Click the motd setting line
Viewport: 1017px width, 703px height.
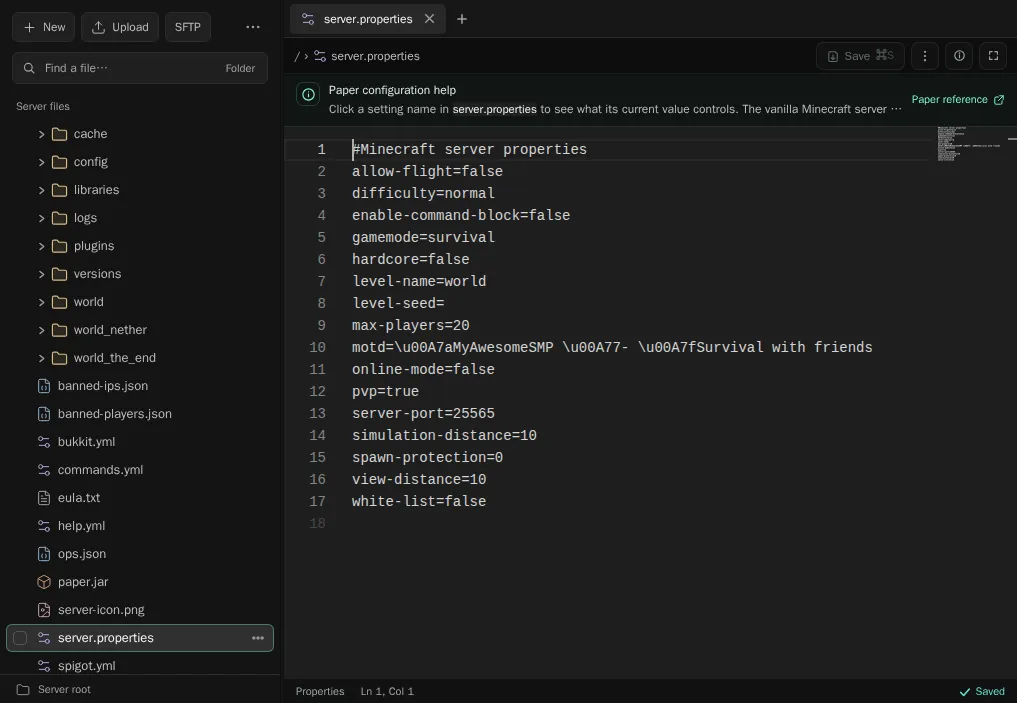pyautogui.click(x=612, y=348)
